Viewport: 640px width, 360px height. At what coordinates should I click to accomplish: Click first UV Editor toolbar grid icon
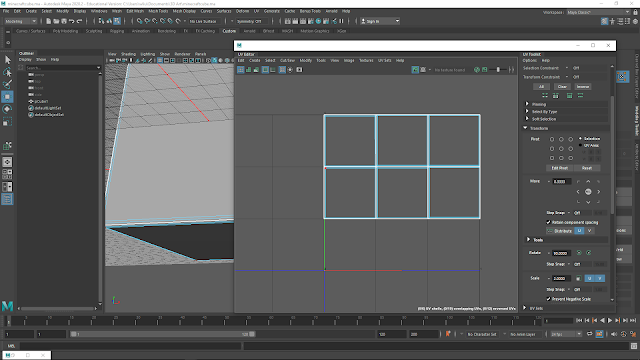point(241,70)
